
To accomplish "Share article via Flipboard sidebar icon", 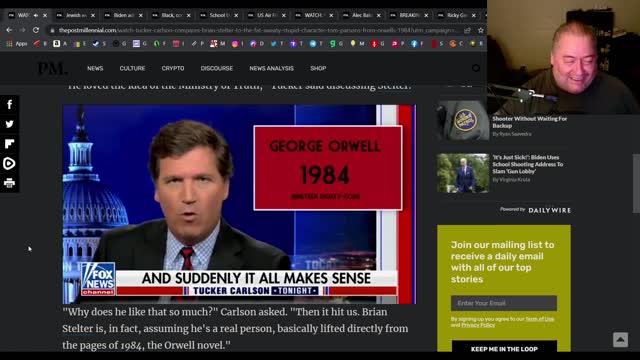I will 9,144.
